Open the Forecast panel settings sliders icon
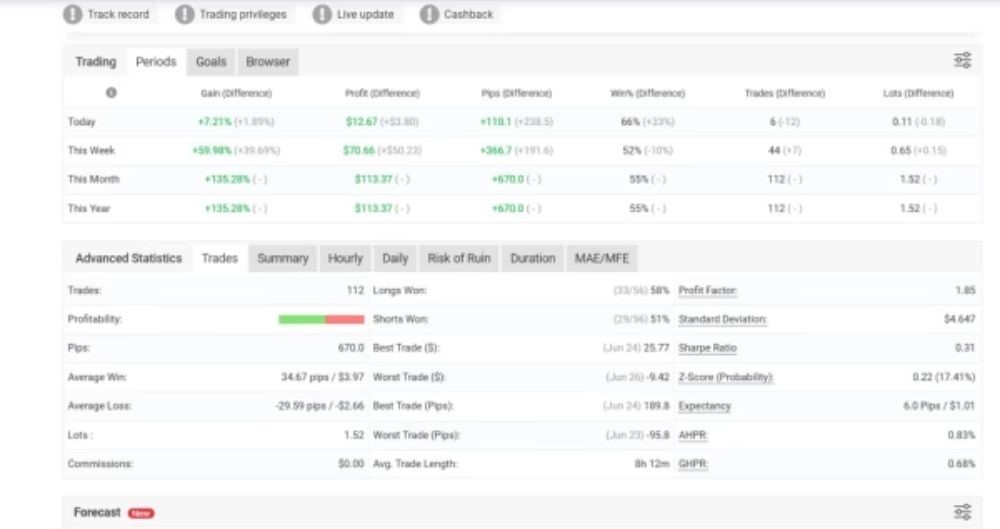The width and height of the screenshot is (1000, 529). tap(963, 511)
